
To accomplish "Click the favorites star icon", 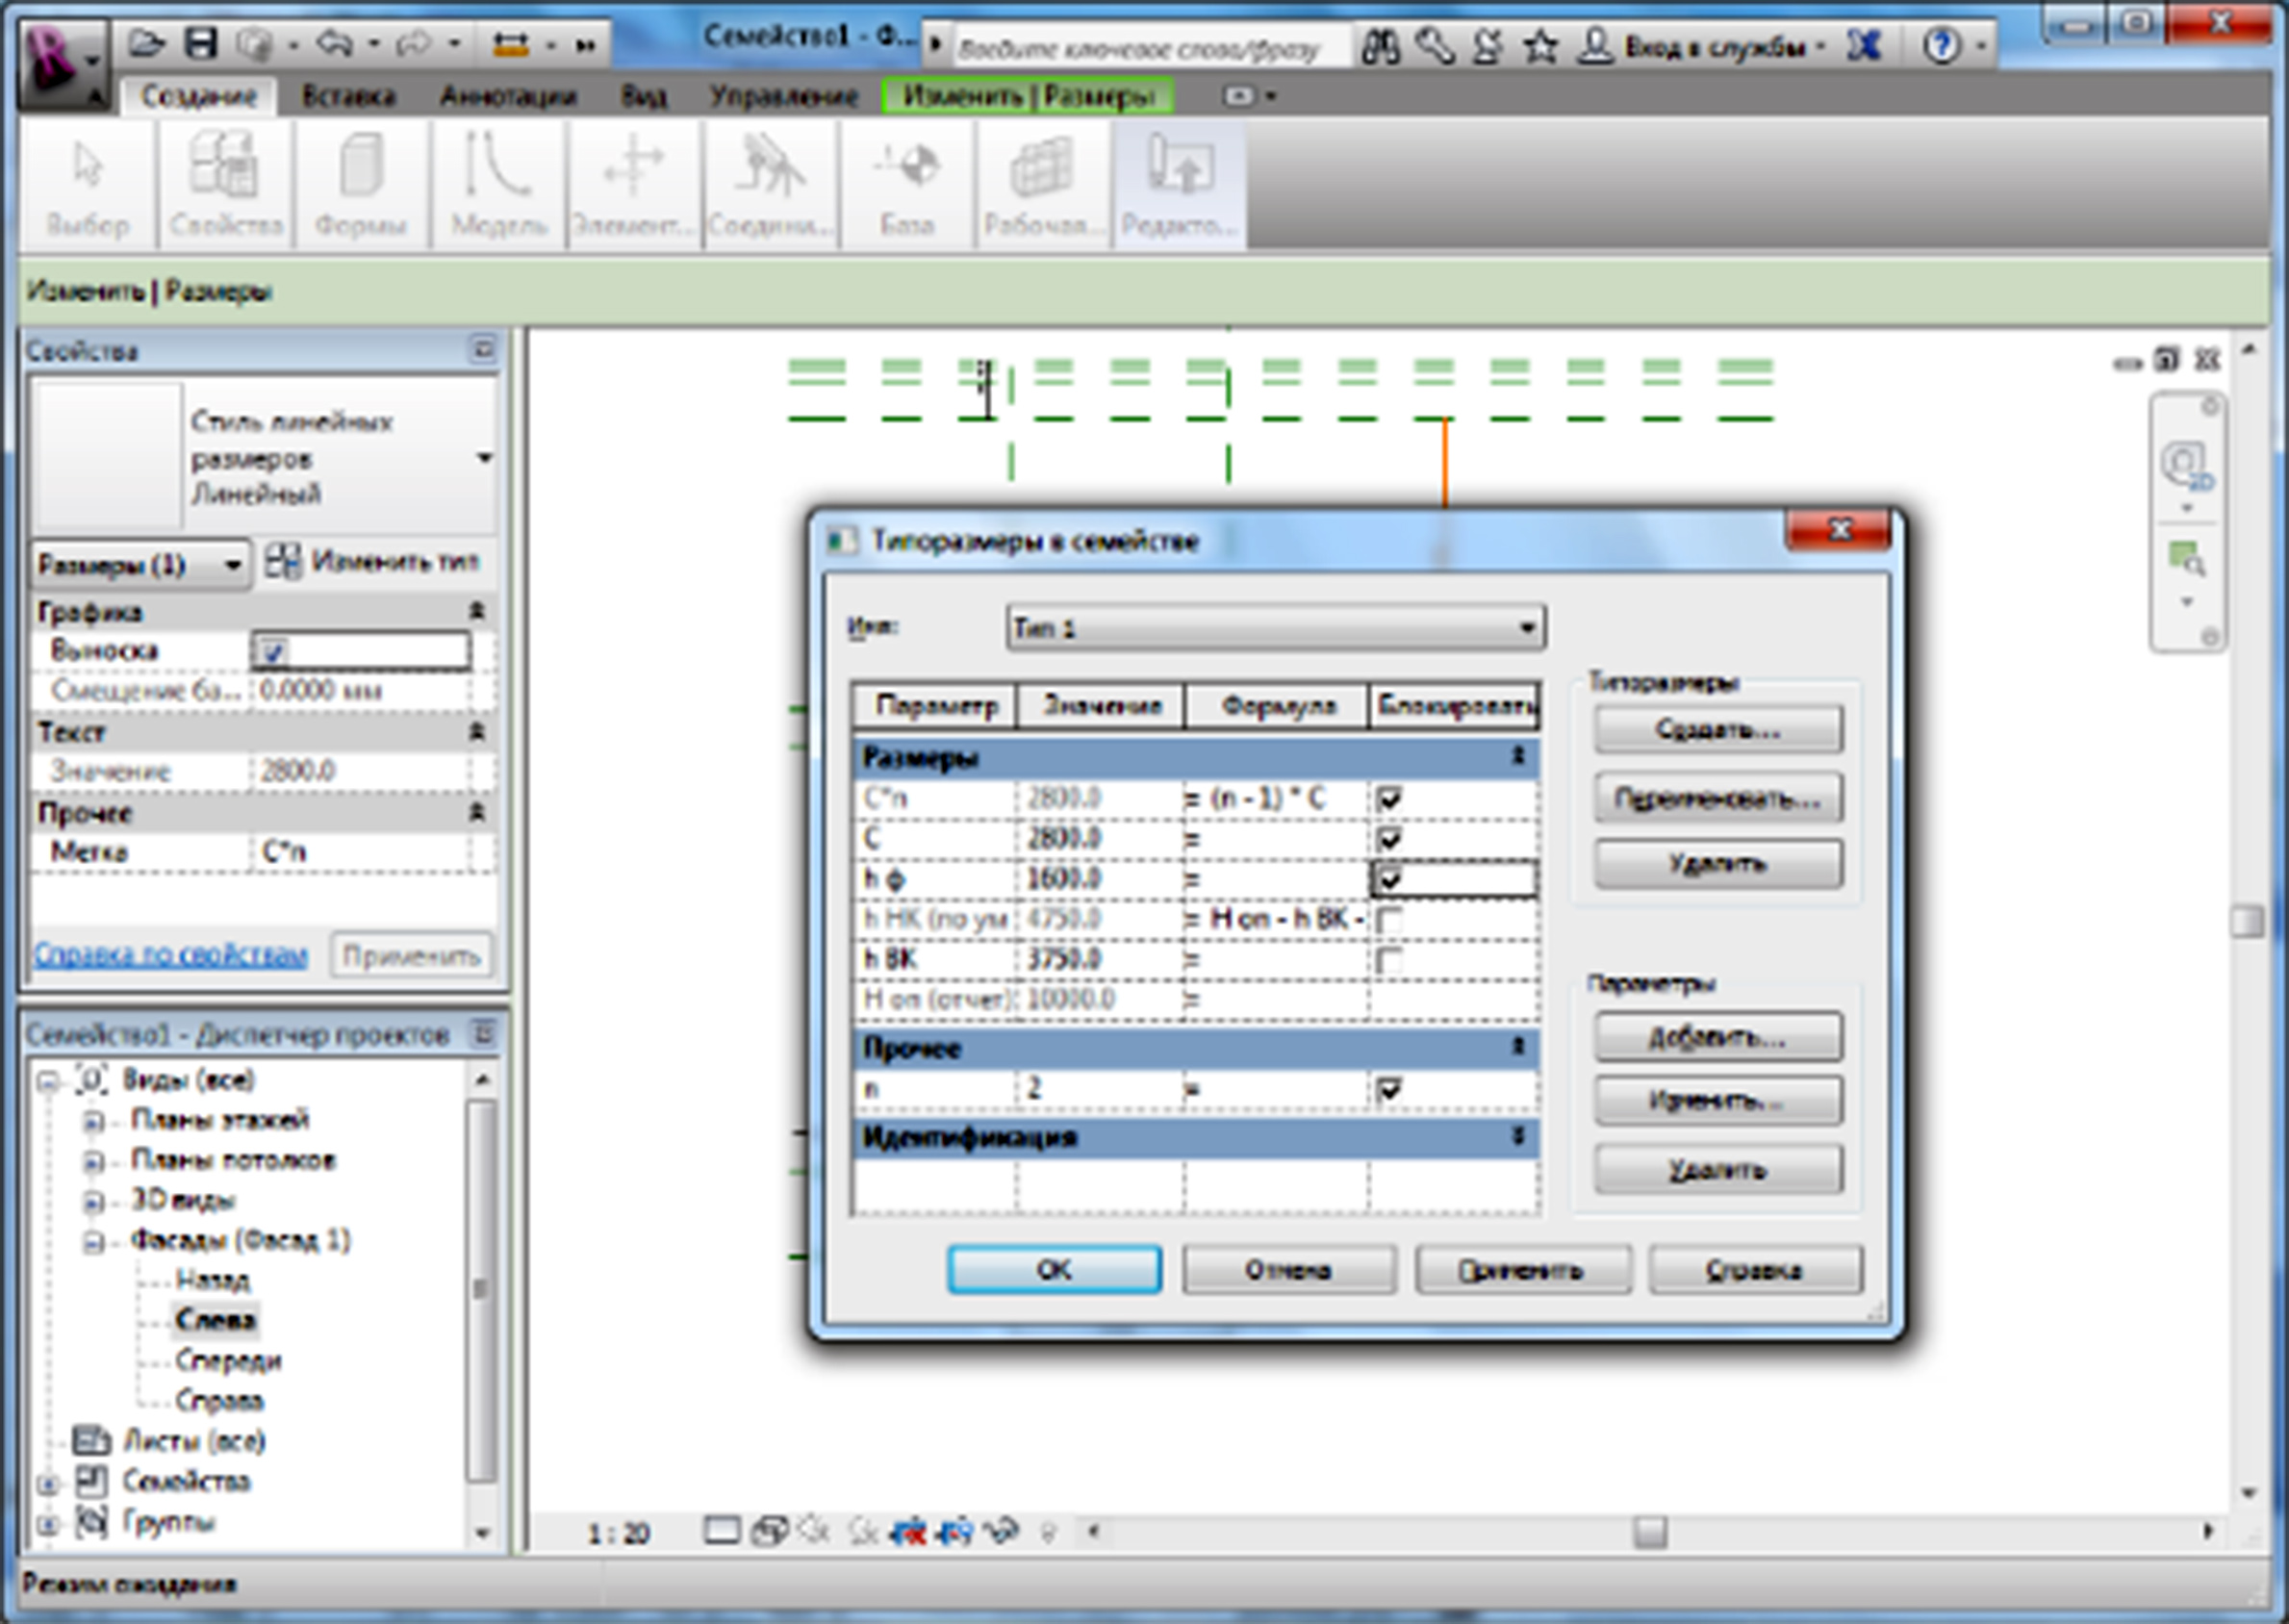I will pos(1540,46).
